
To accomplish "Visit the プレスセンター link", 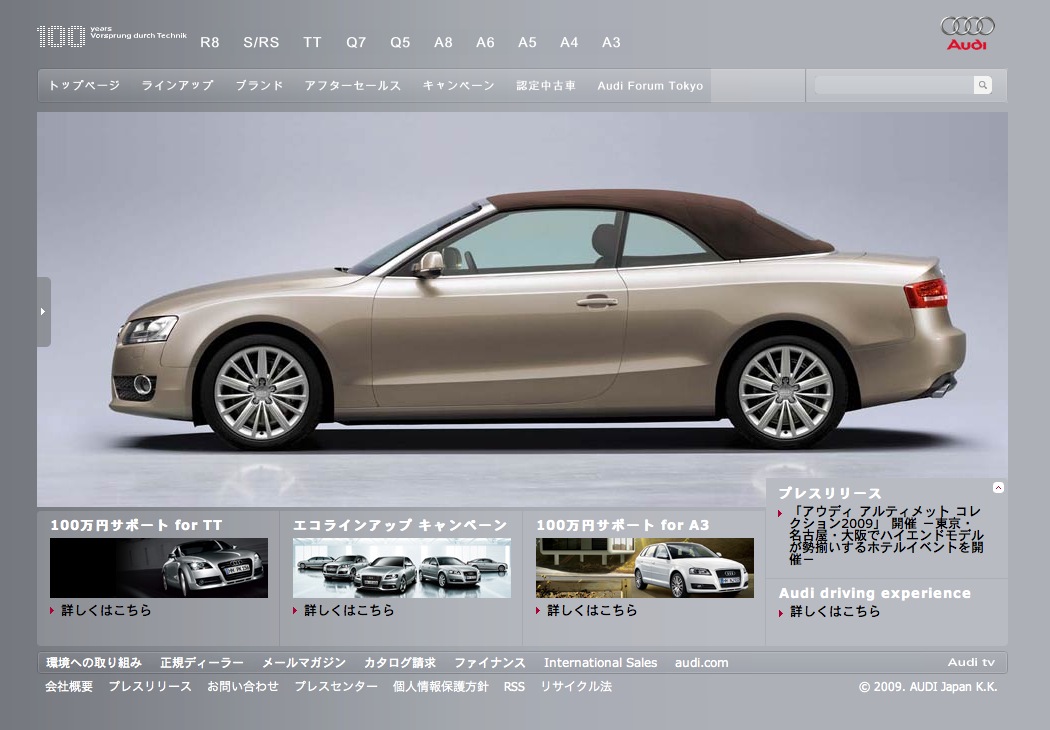I will tap(336, 686).
